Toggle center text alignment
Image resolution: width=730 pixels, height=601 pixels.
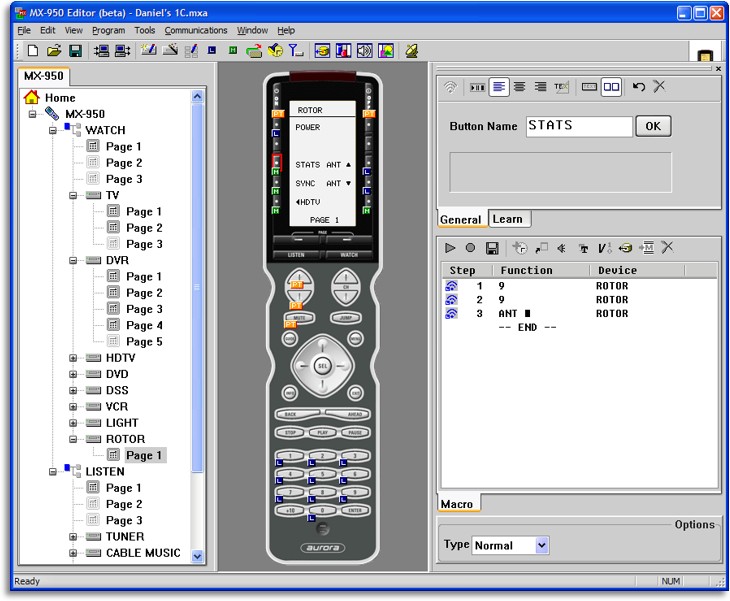[520, 87]
